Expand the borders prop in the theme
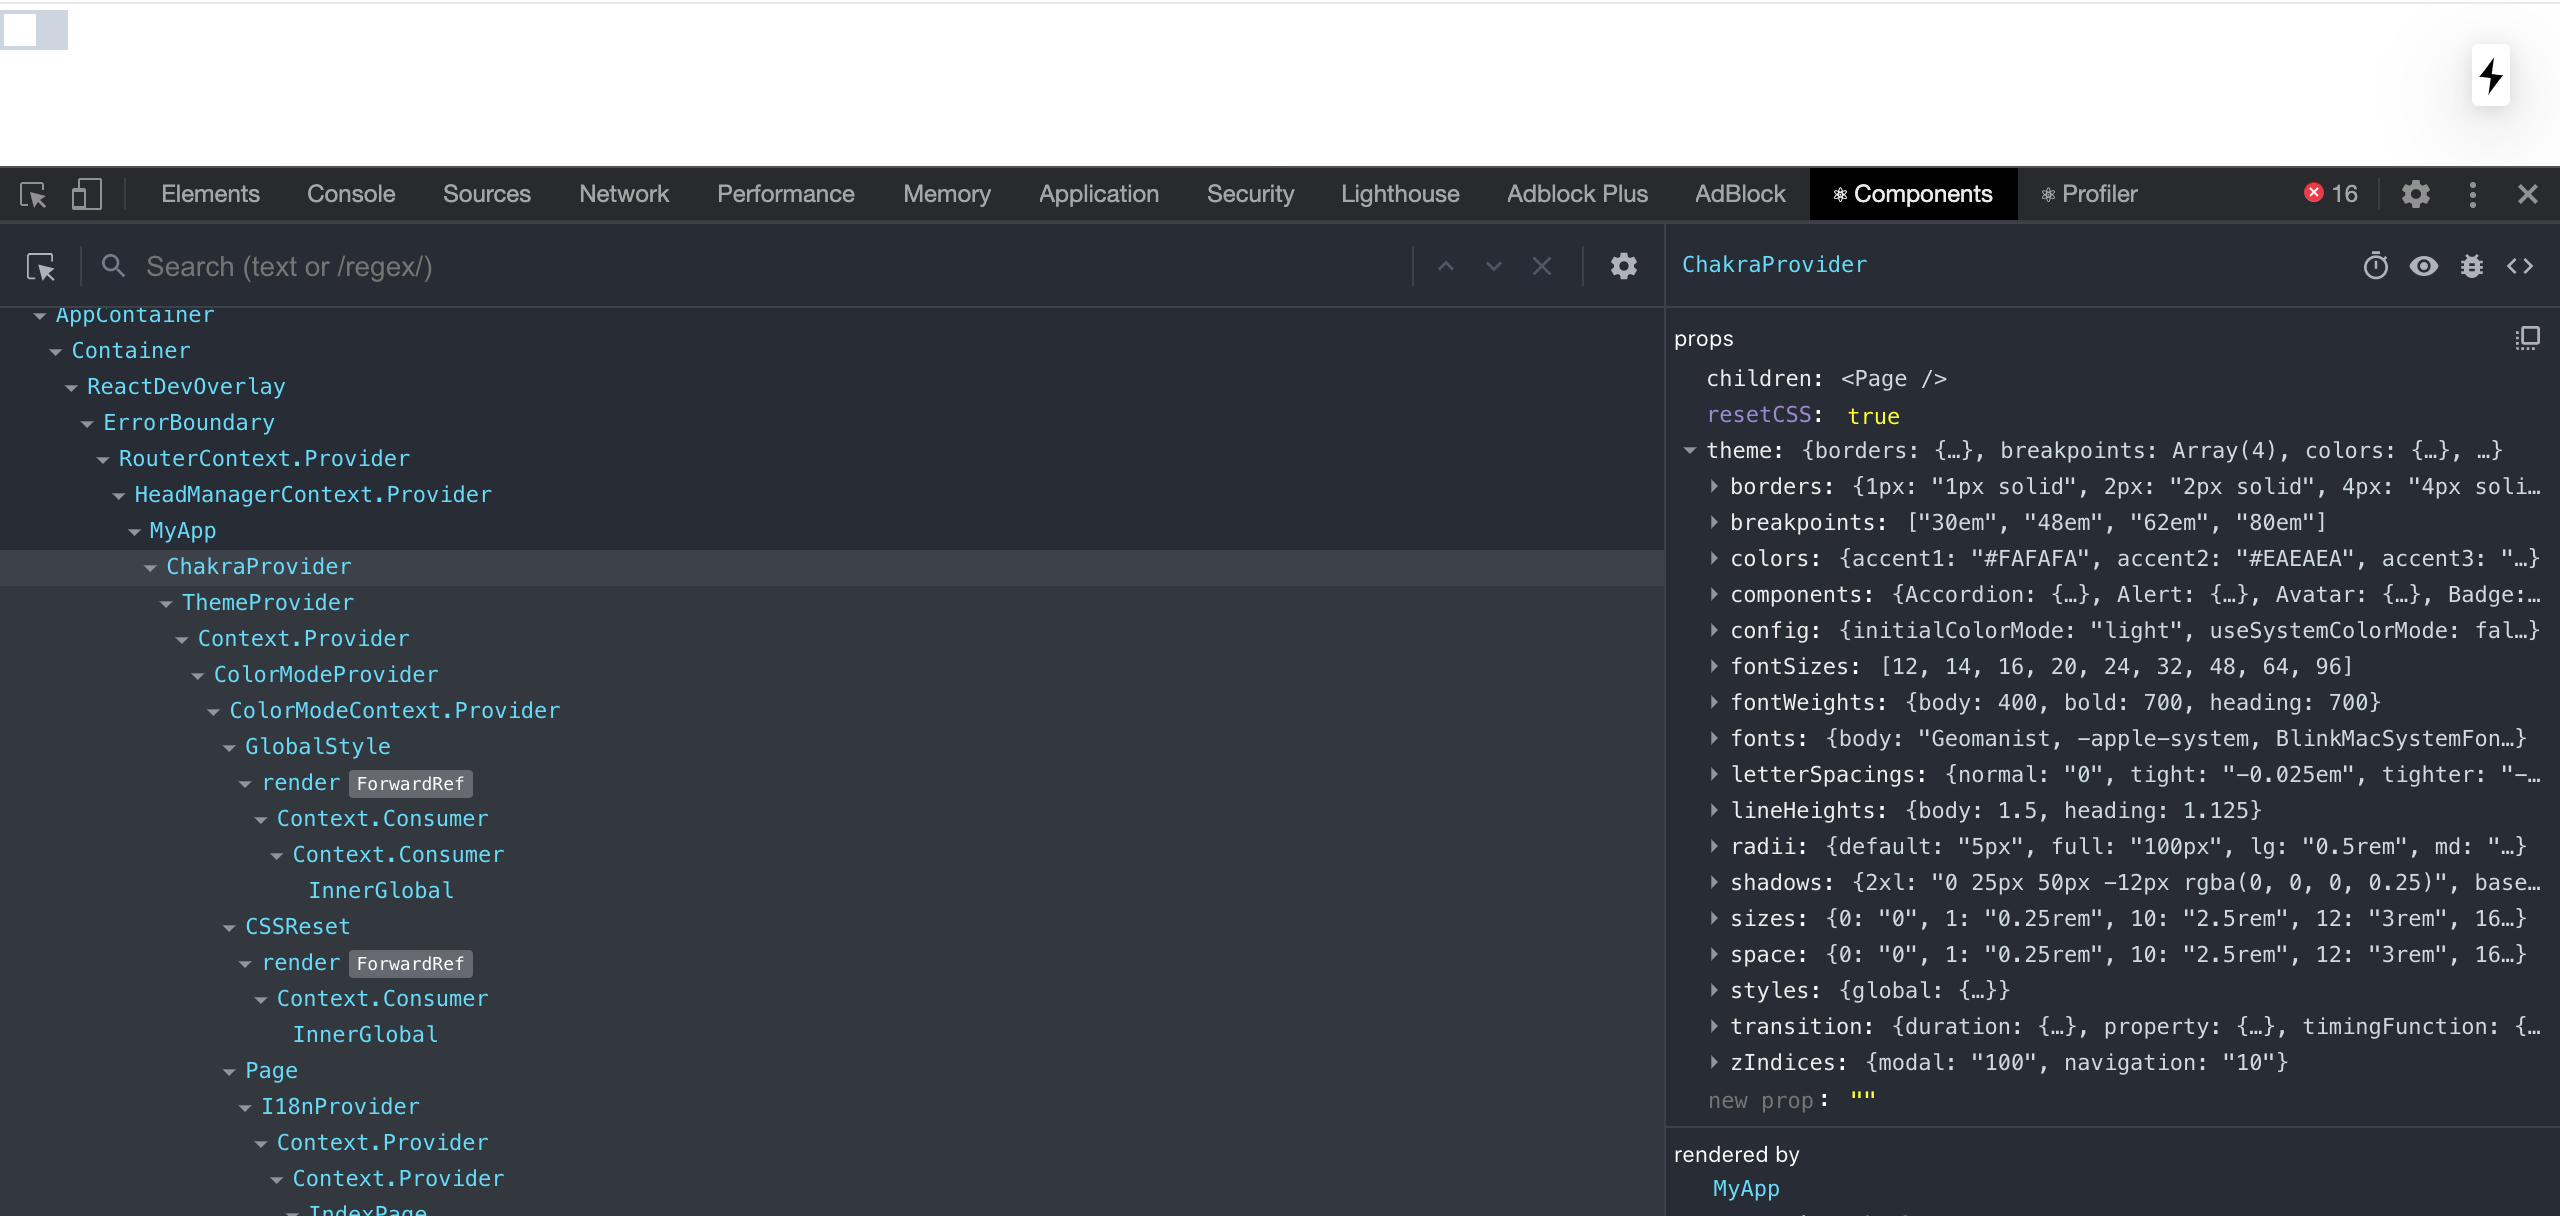Image resolution: width=2560 pixels, height=1216 pixels. pyautogui.click(x=1714, y=486)
